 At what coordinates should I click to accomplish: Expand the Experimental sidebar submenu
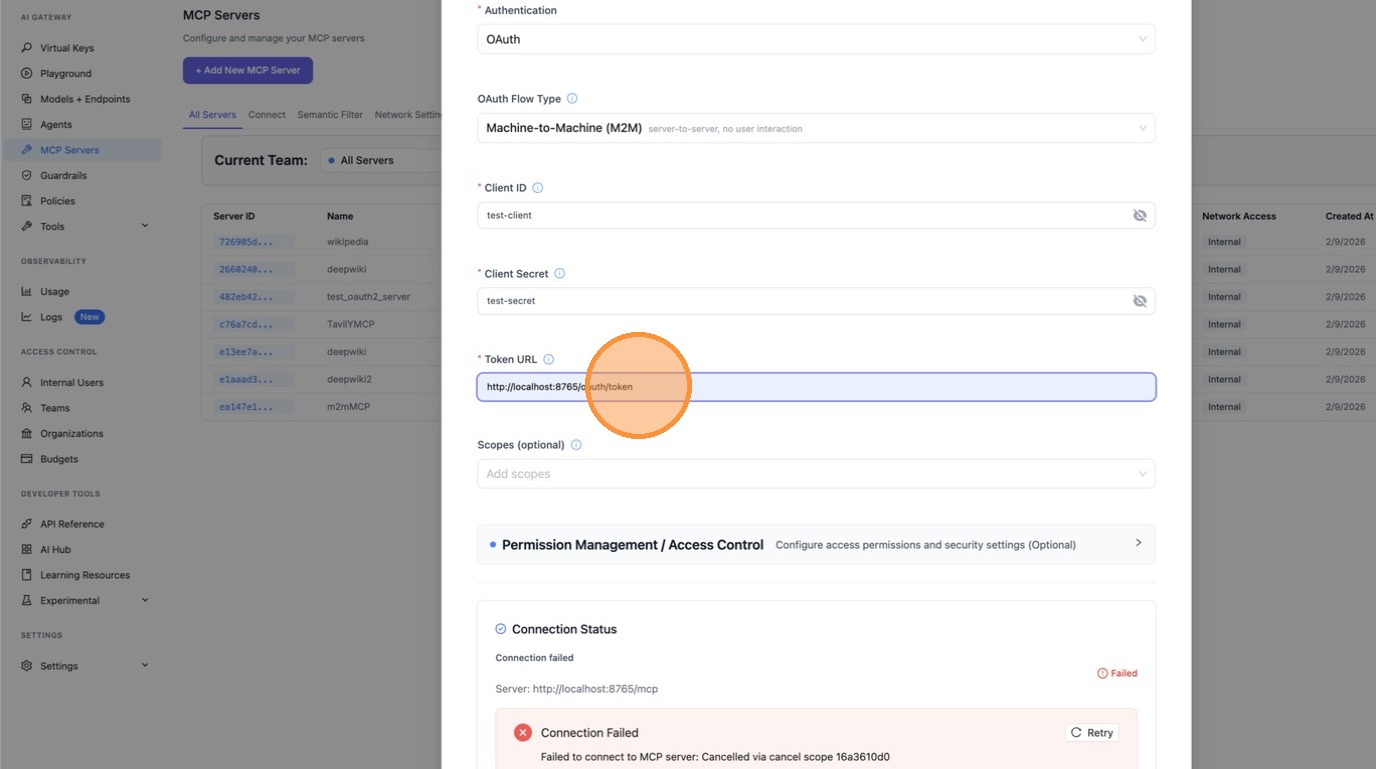coord(145,600)
